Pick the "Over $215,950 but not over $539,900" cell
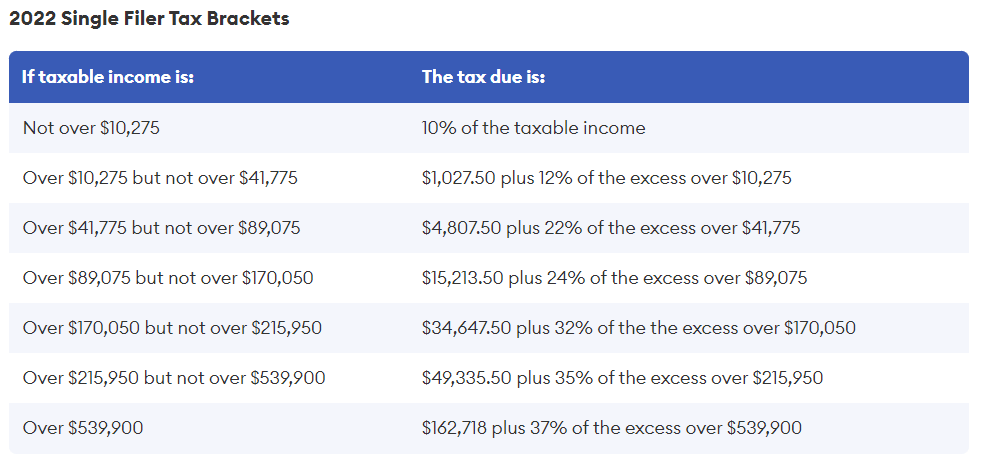Screen dimensions: 982x460 (x=174, y=378)
